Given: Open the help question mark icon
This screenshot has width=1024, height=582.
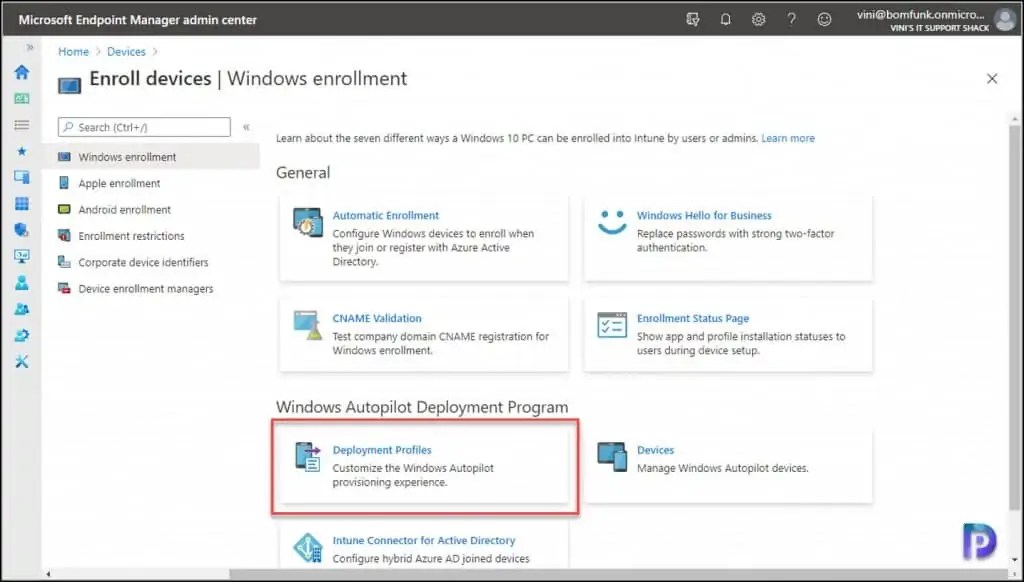Looking at the screenshot, I should [x=791, y=19].
